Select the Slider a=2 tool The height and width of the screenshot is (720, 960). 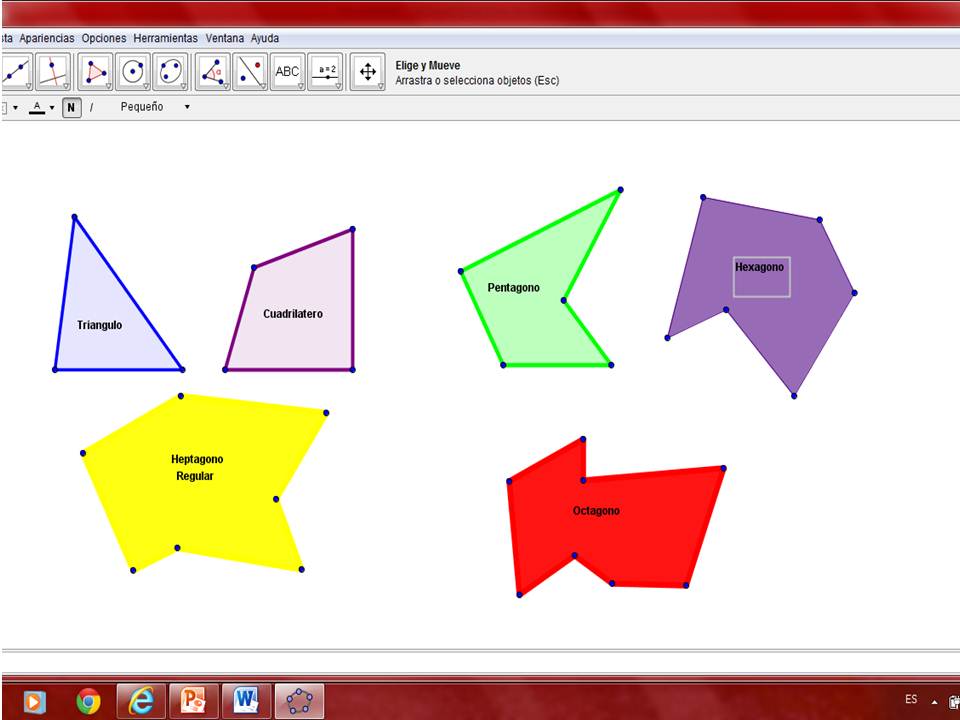pyautogui.click(x=325, y=72)
